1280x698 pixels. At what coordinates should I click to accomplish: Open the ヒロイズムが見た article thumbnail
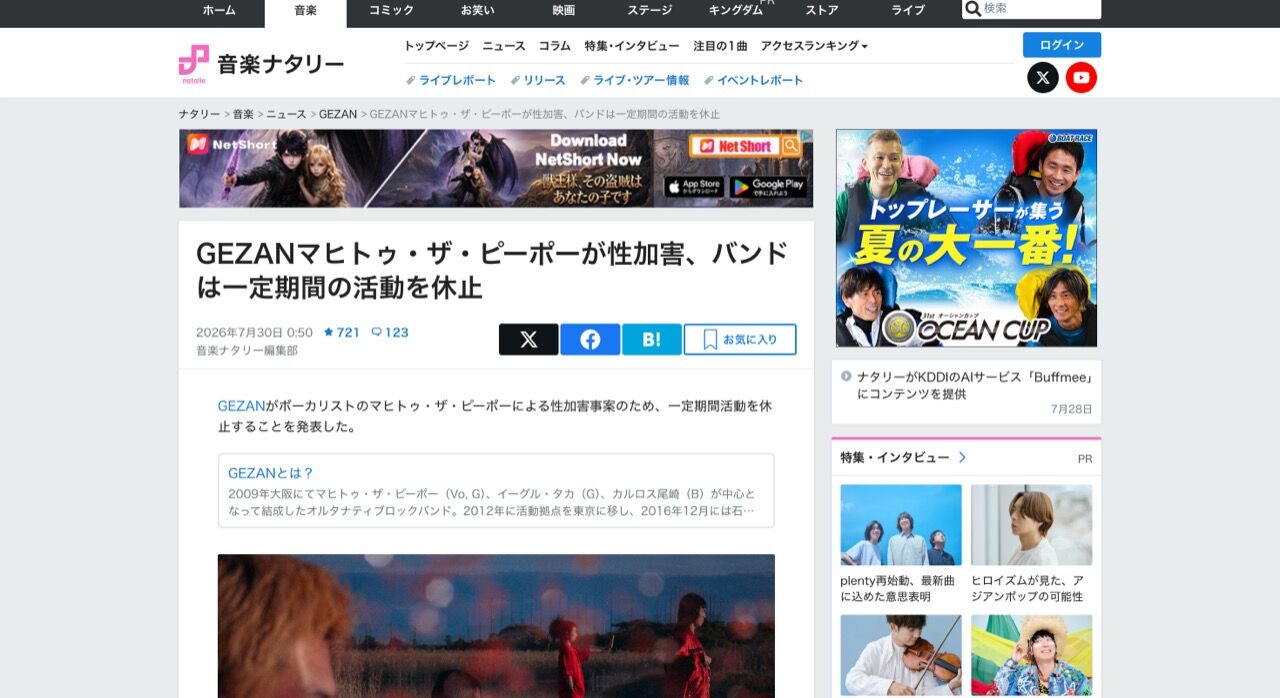1031,525
